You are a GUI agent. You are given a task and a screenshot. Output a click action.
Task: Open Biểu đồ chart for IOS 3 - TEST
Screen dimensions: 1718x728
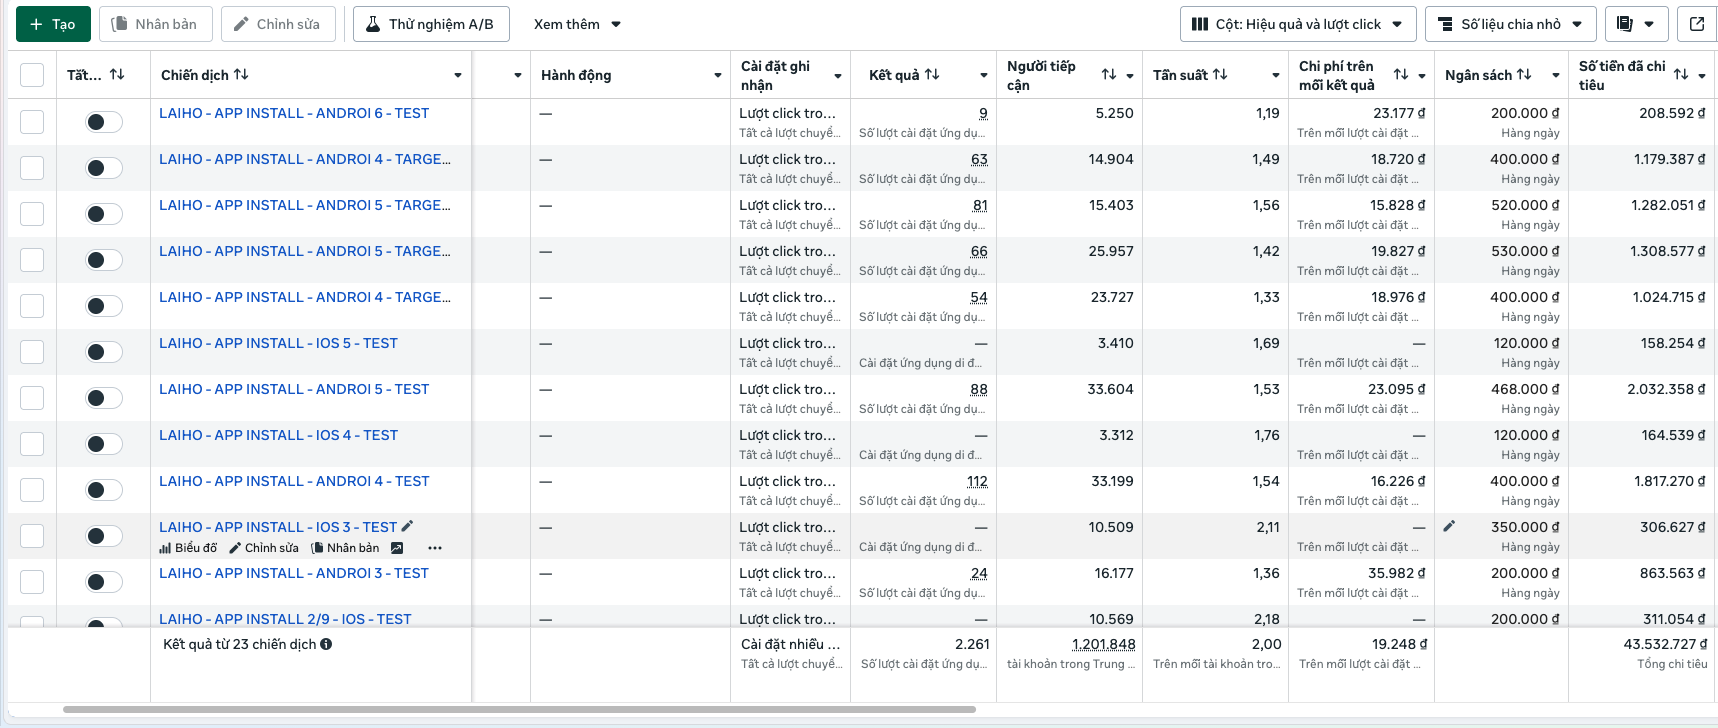[x=188, y=548]
